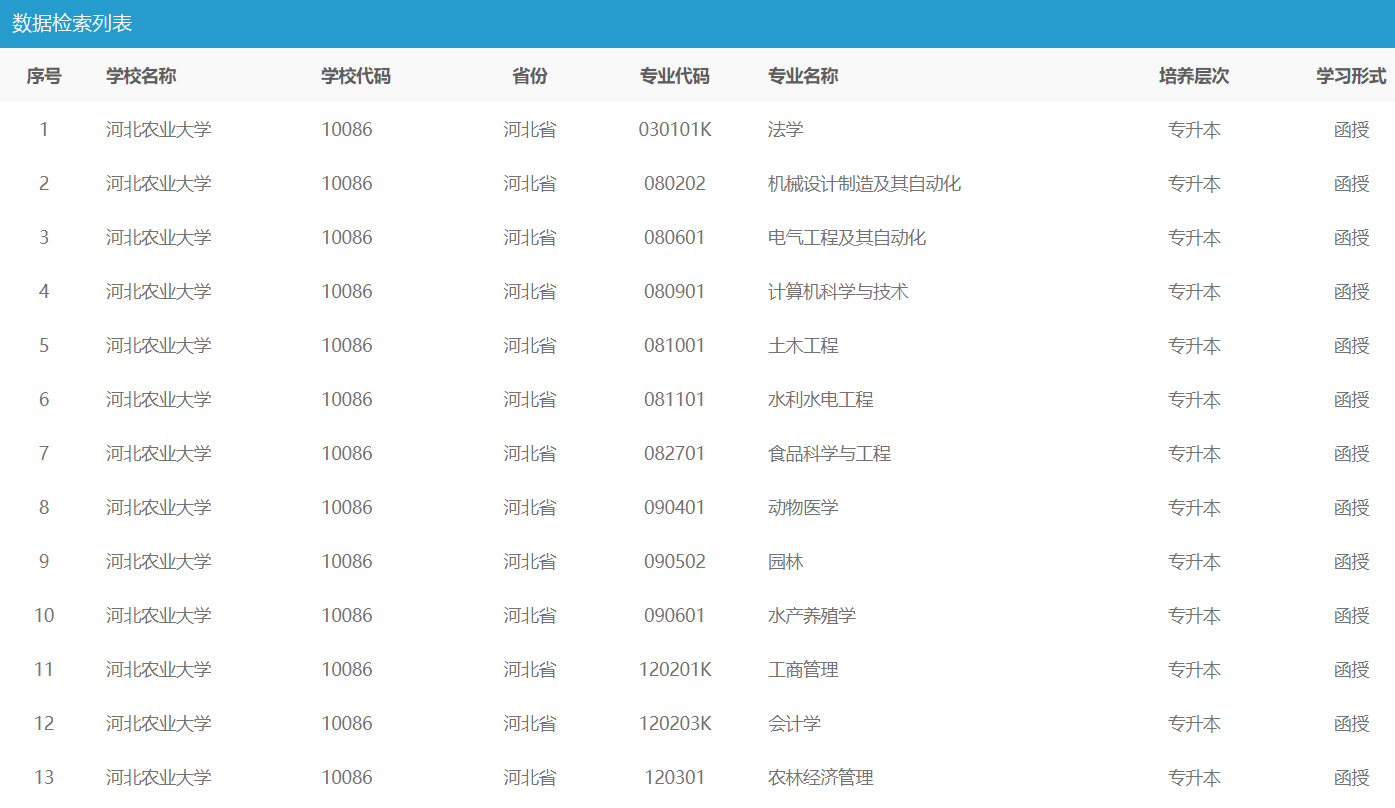
Task: Click sequence number 13
Action: [x=44, y=778]
